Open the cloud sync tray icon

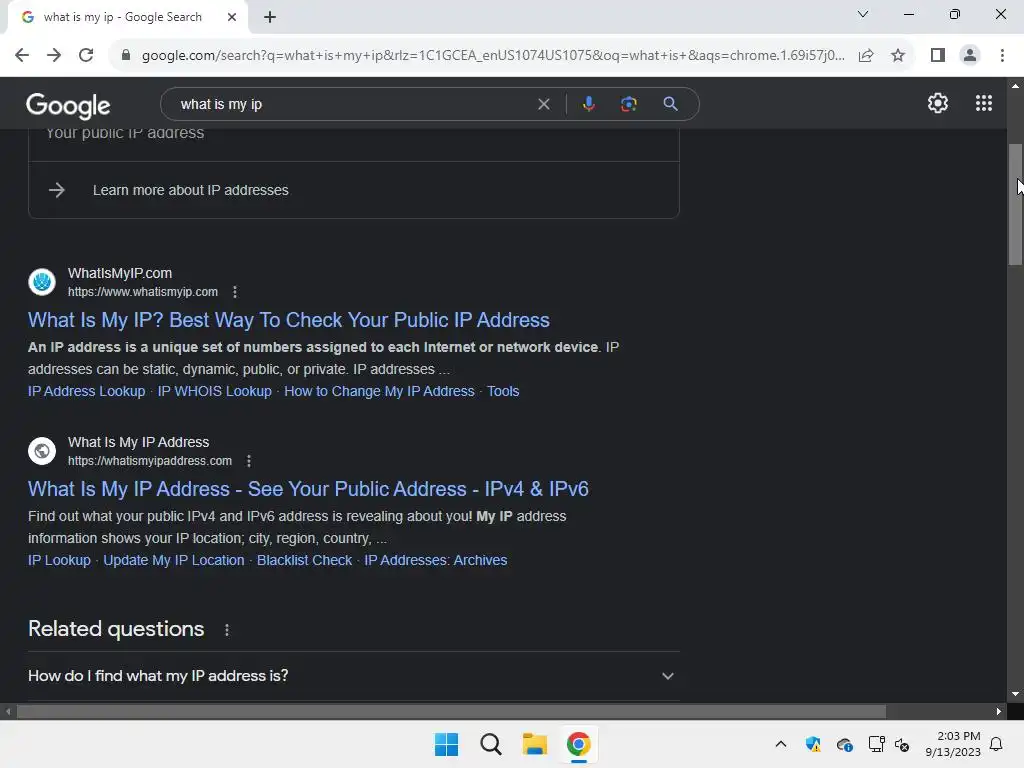pos(844,744)
